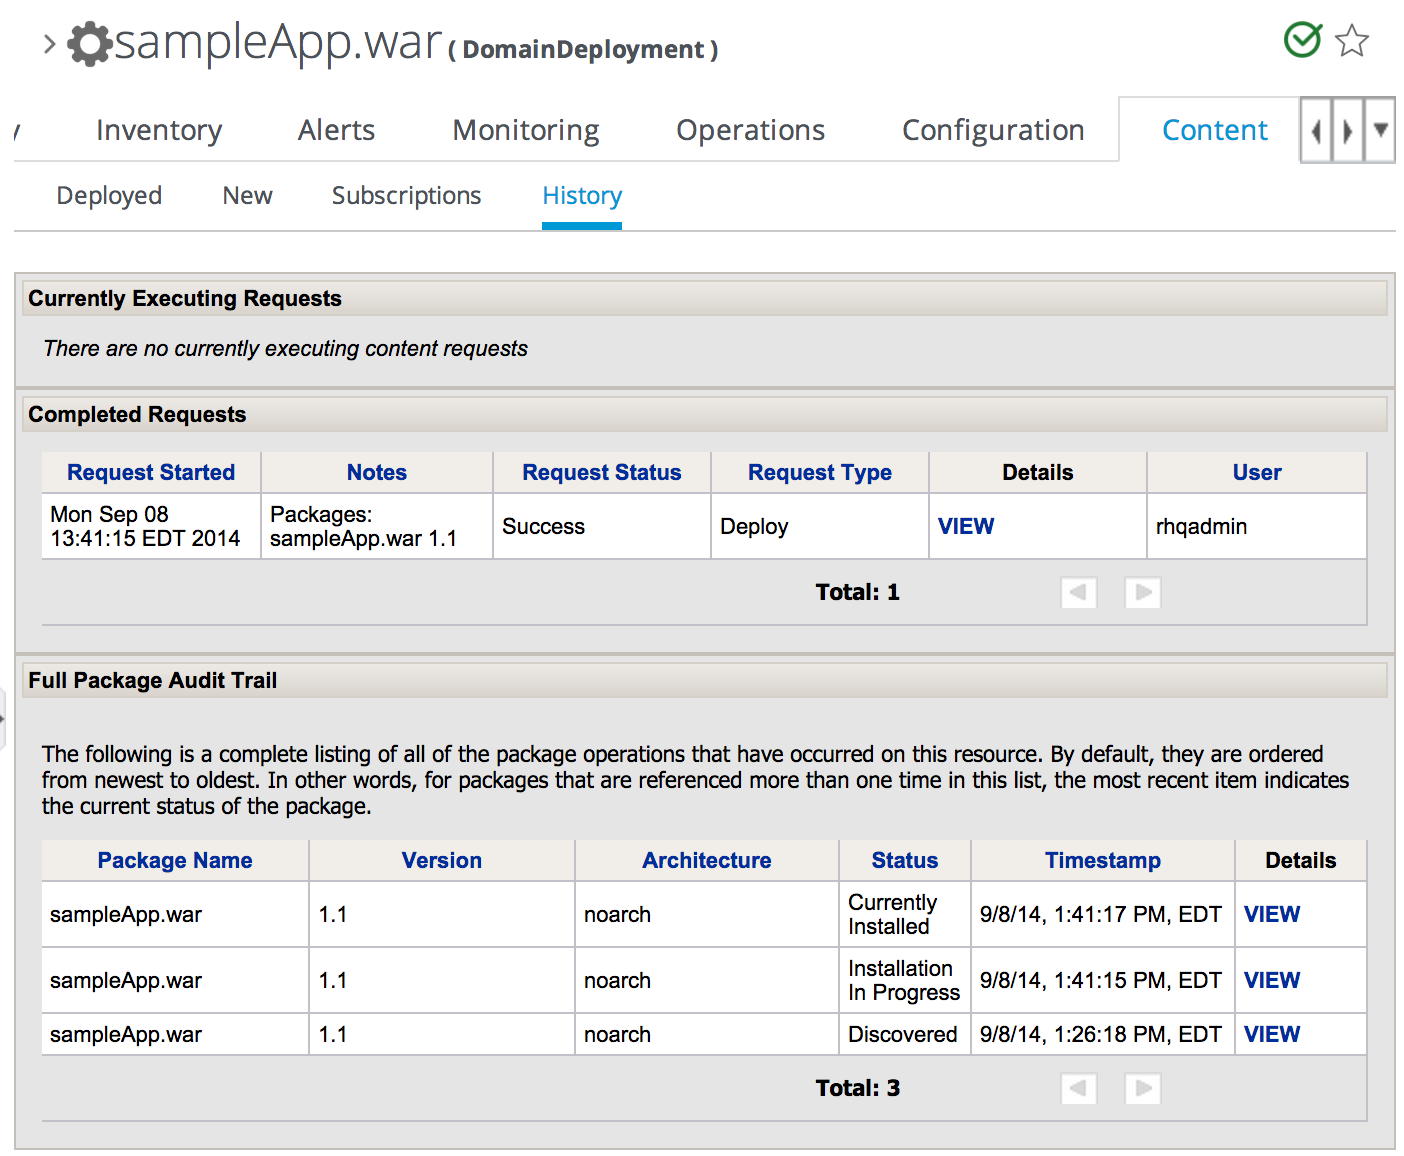Sort by Request Started column
This screenshot has width=1404, height=1156.
click(x=151, y=472)
